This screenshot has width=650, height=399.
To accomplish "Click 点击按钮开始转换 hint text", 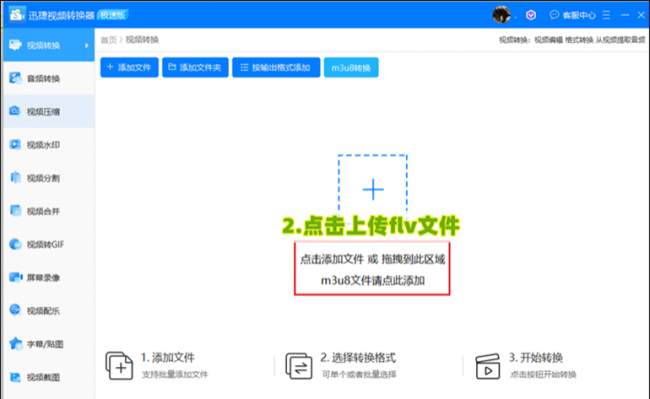I will 543,375.
